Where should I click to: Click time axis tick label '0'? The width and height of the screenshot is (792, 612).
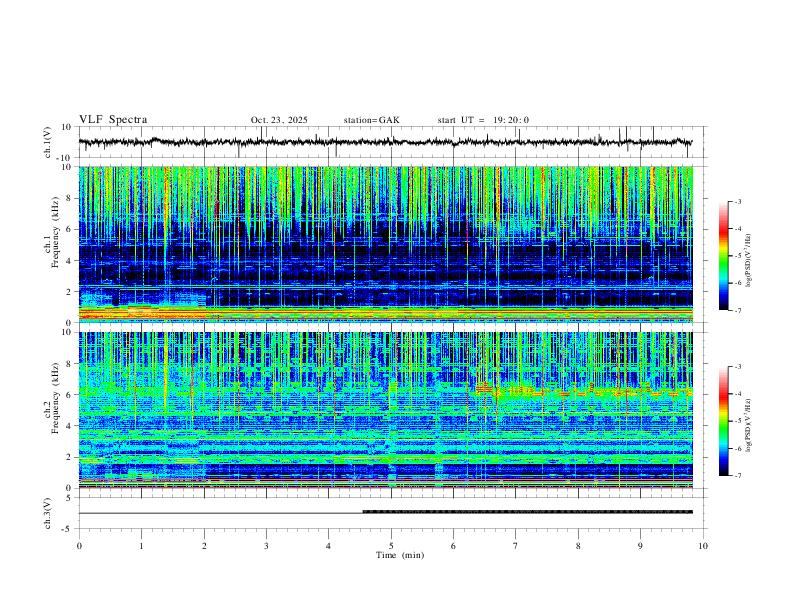[79, 546]
